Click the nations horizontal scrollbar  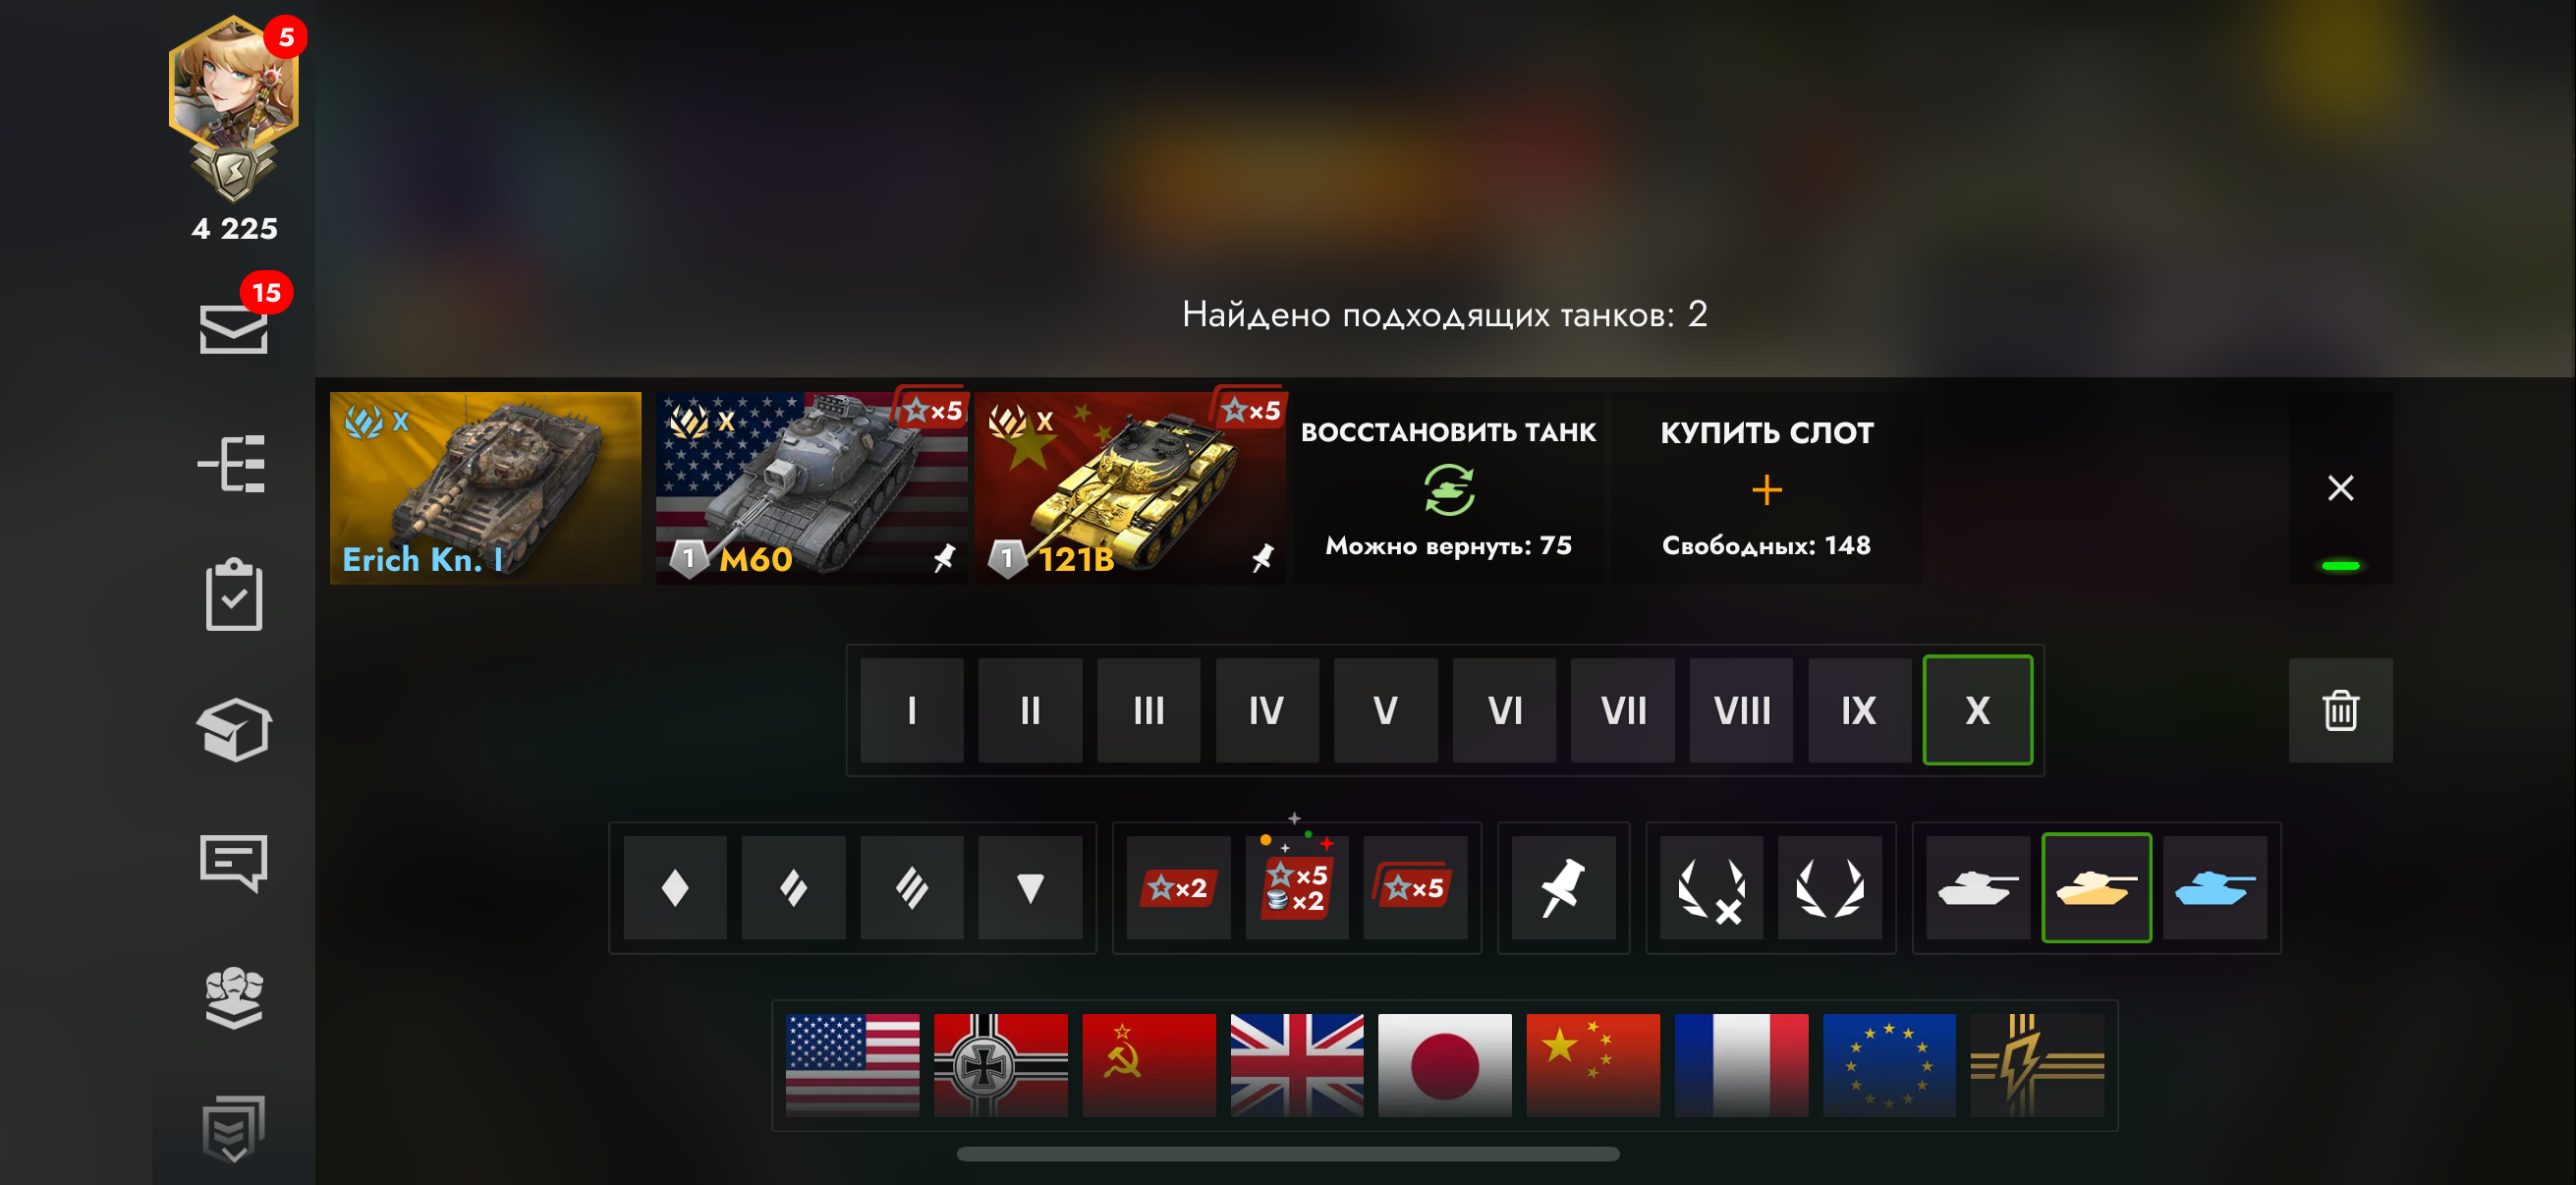click(1288, 1154)
